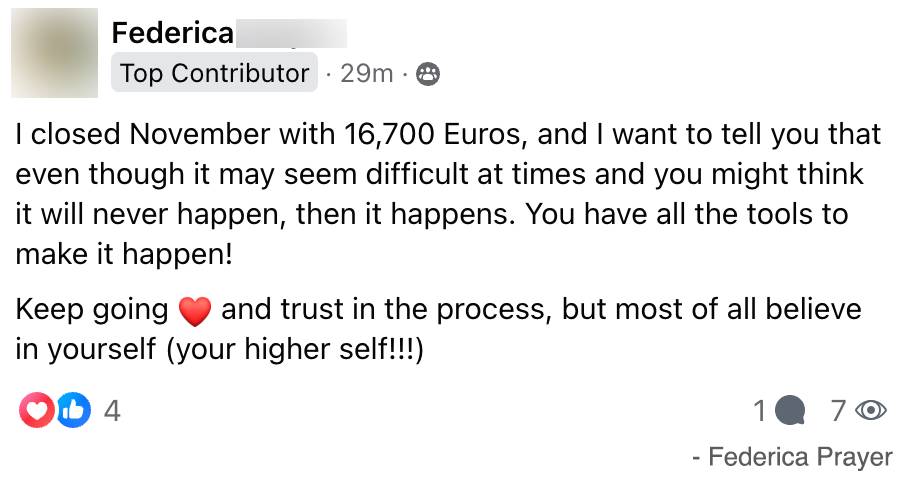905x480 pixels.
Task: Click the eye views icon
Action: pyautogui.click(x=870, y=410)
